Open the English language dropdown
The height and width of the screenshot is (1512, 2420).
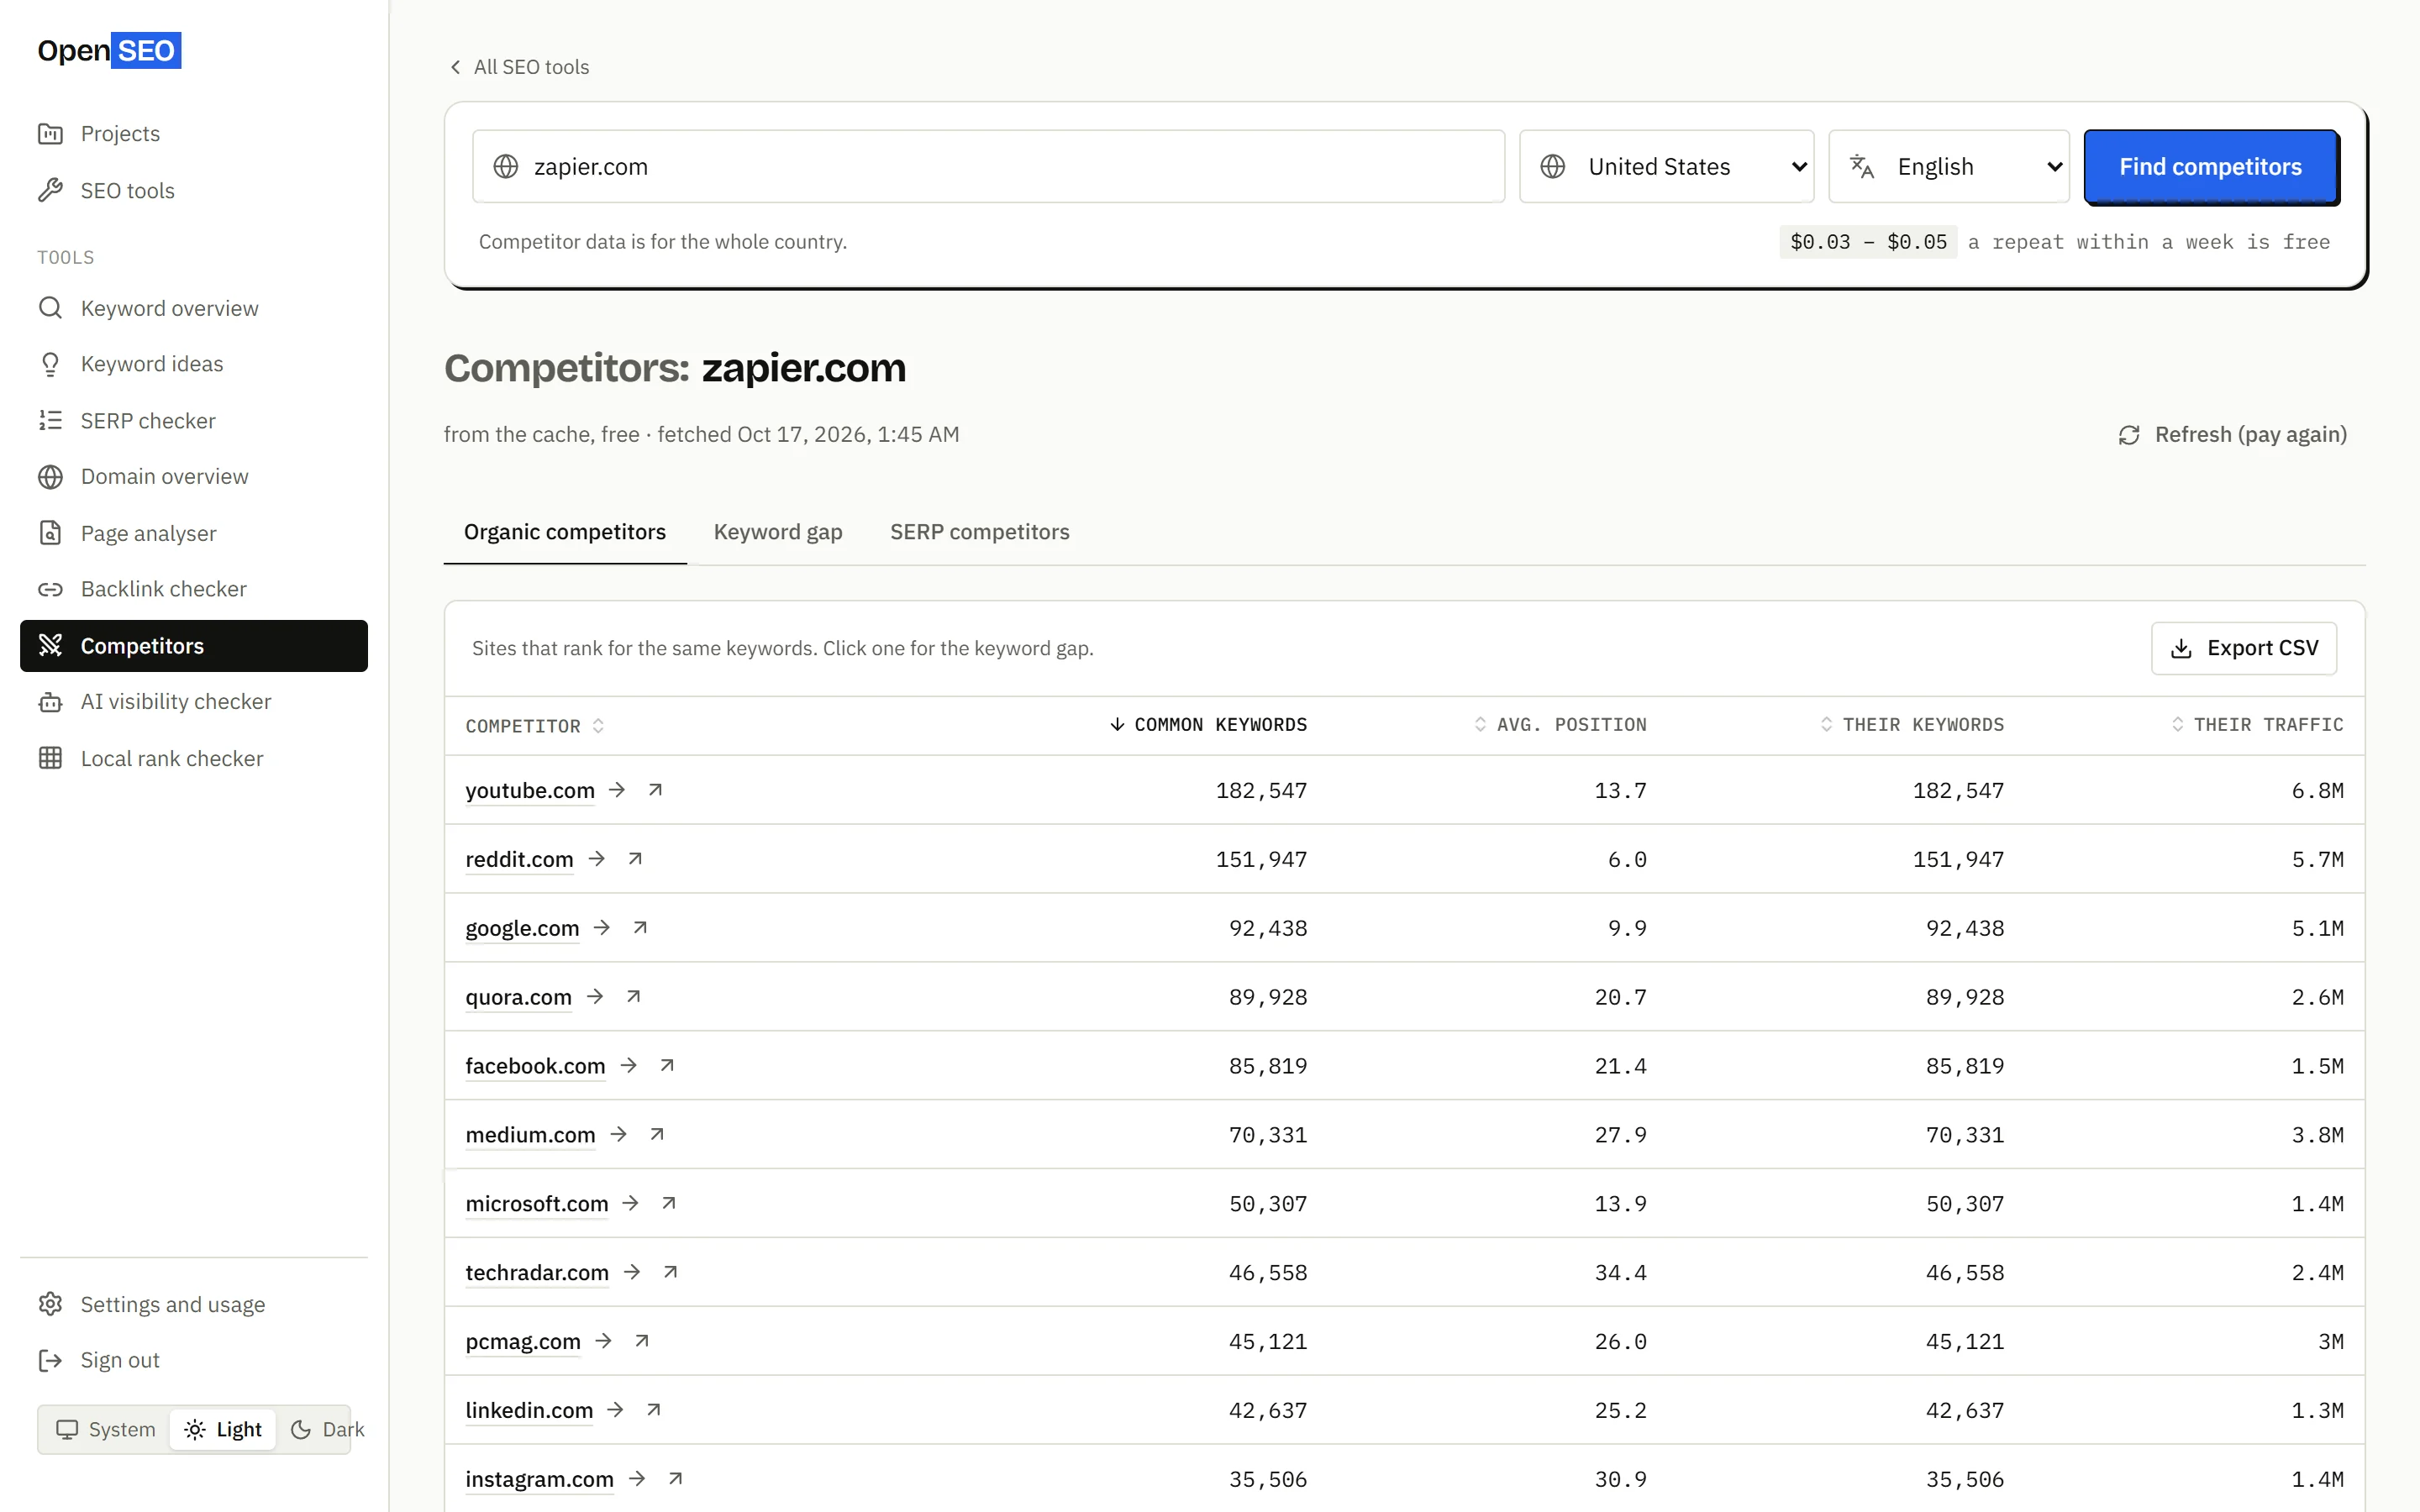[1948, 166]
